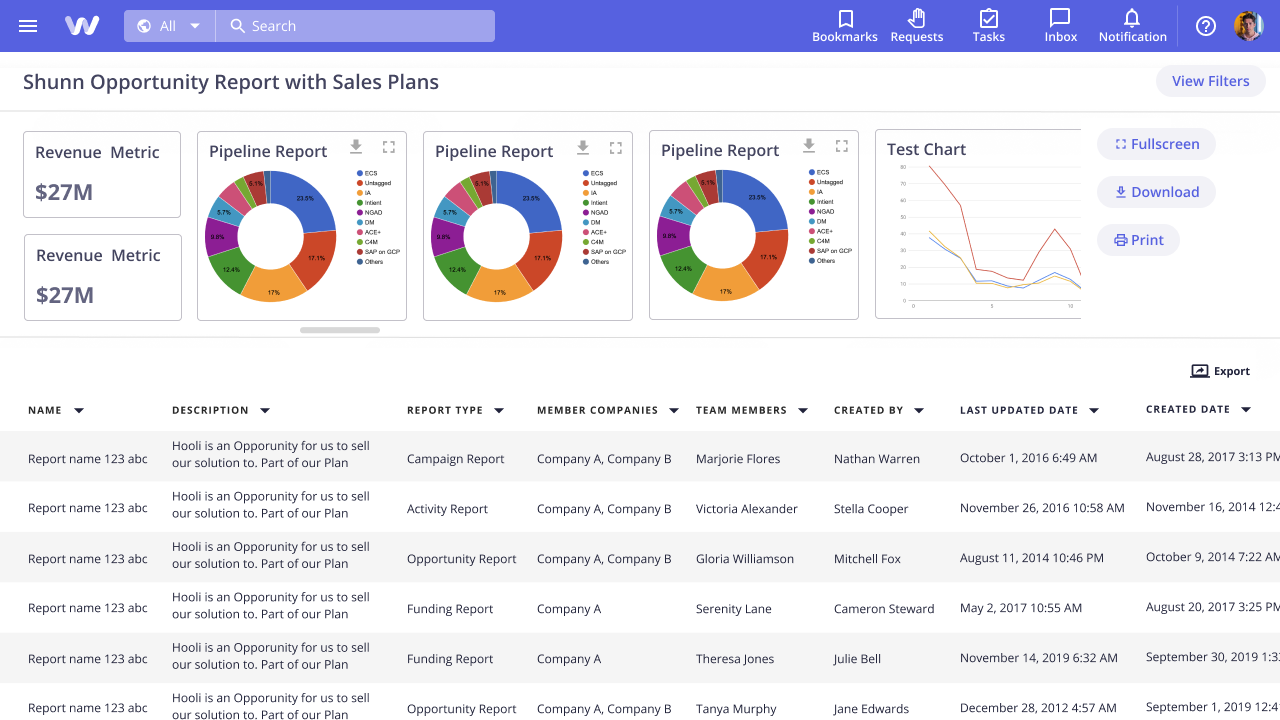This screenshot has width=1280, height=720.
Task: Click the date November 26, 2016 10:58 AM
Action: pos(1042,508)
